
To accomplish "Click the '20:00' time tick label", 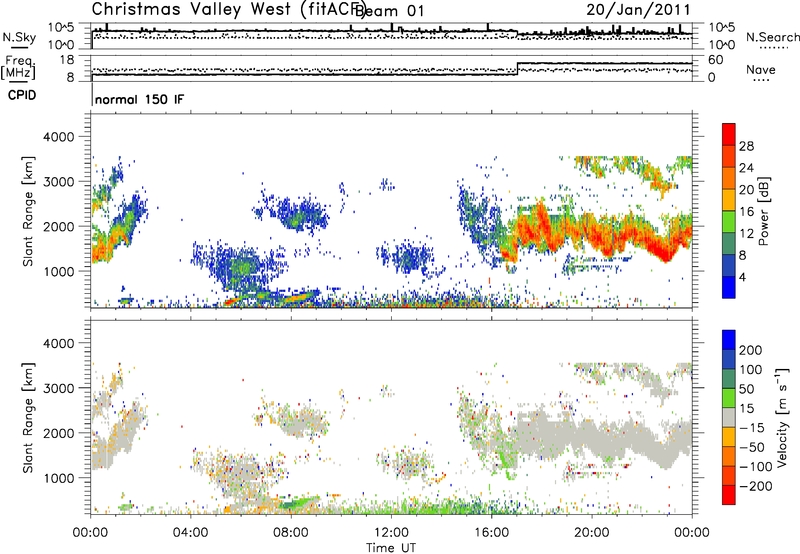I will coord(592,533).
